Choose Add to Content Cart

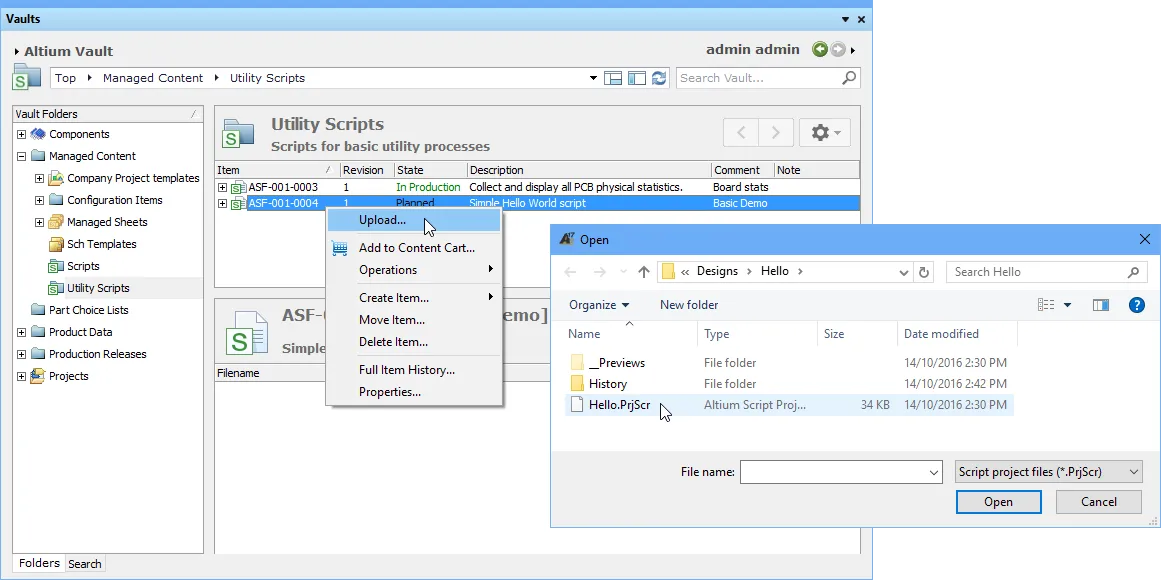pyautogui.click(x=417, y=248)
